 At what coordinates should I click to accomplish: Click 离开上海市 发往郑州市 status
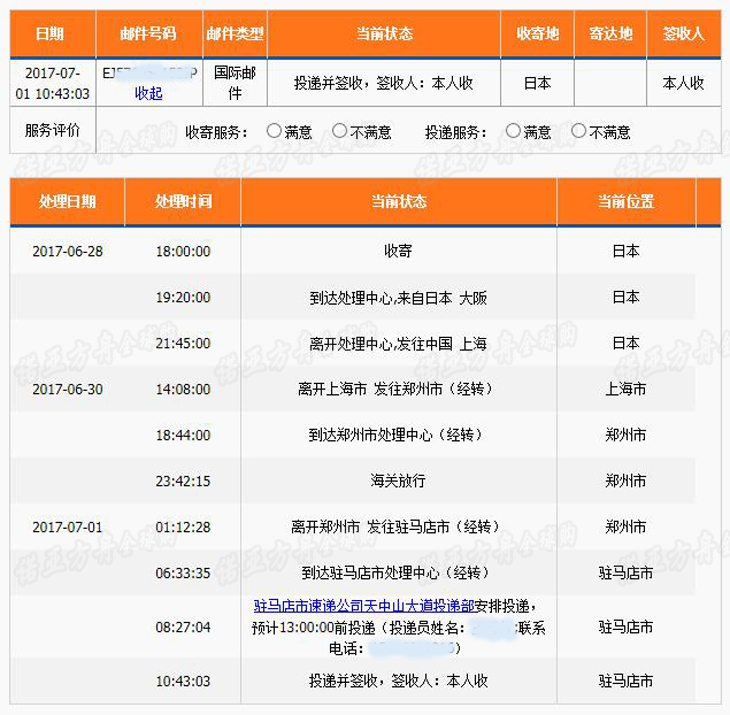click(395, 389)
